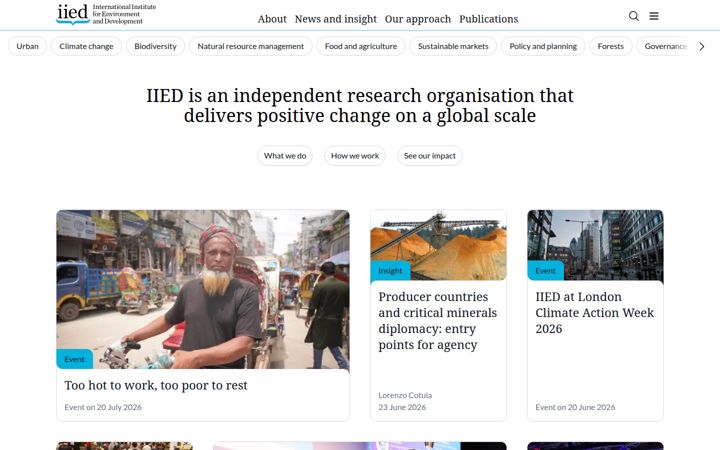Click the Event tag on the rickshaw photo
Image resolution: width=720 pixels, height=450 pixels.
click(74, 359)
